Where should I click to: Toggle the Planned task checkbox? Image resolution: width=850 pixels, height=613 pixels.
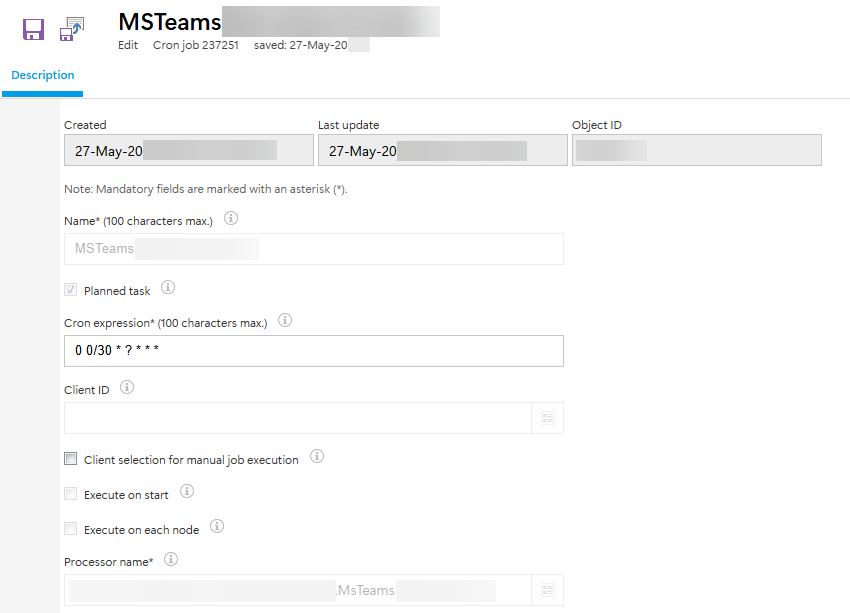(x=70, y=290)
